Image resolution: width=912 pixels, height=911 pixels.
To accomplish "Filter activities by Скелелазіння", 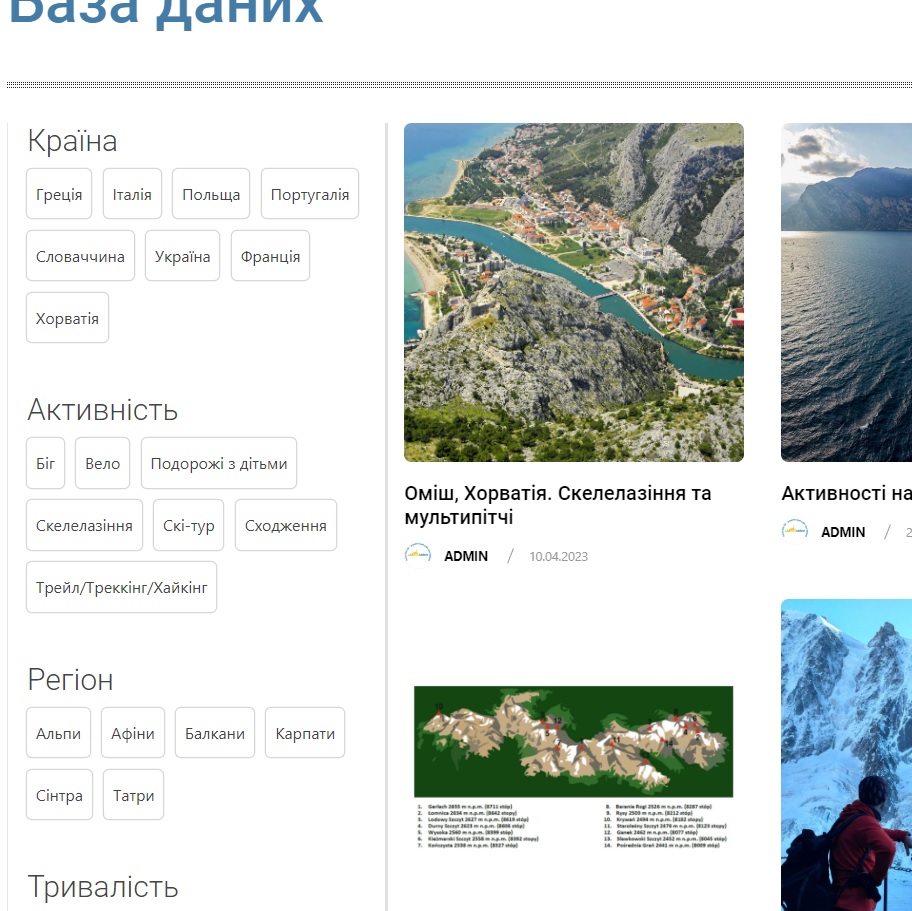I will click(84, 524).
